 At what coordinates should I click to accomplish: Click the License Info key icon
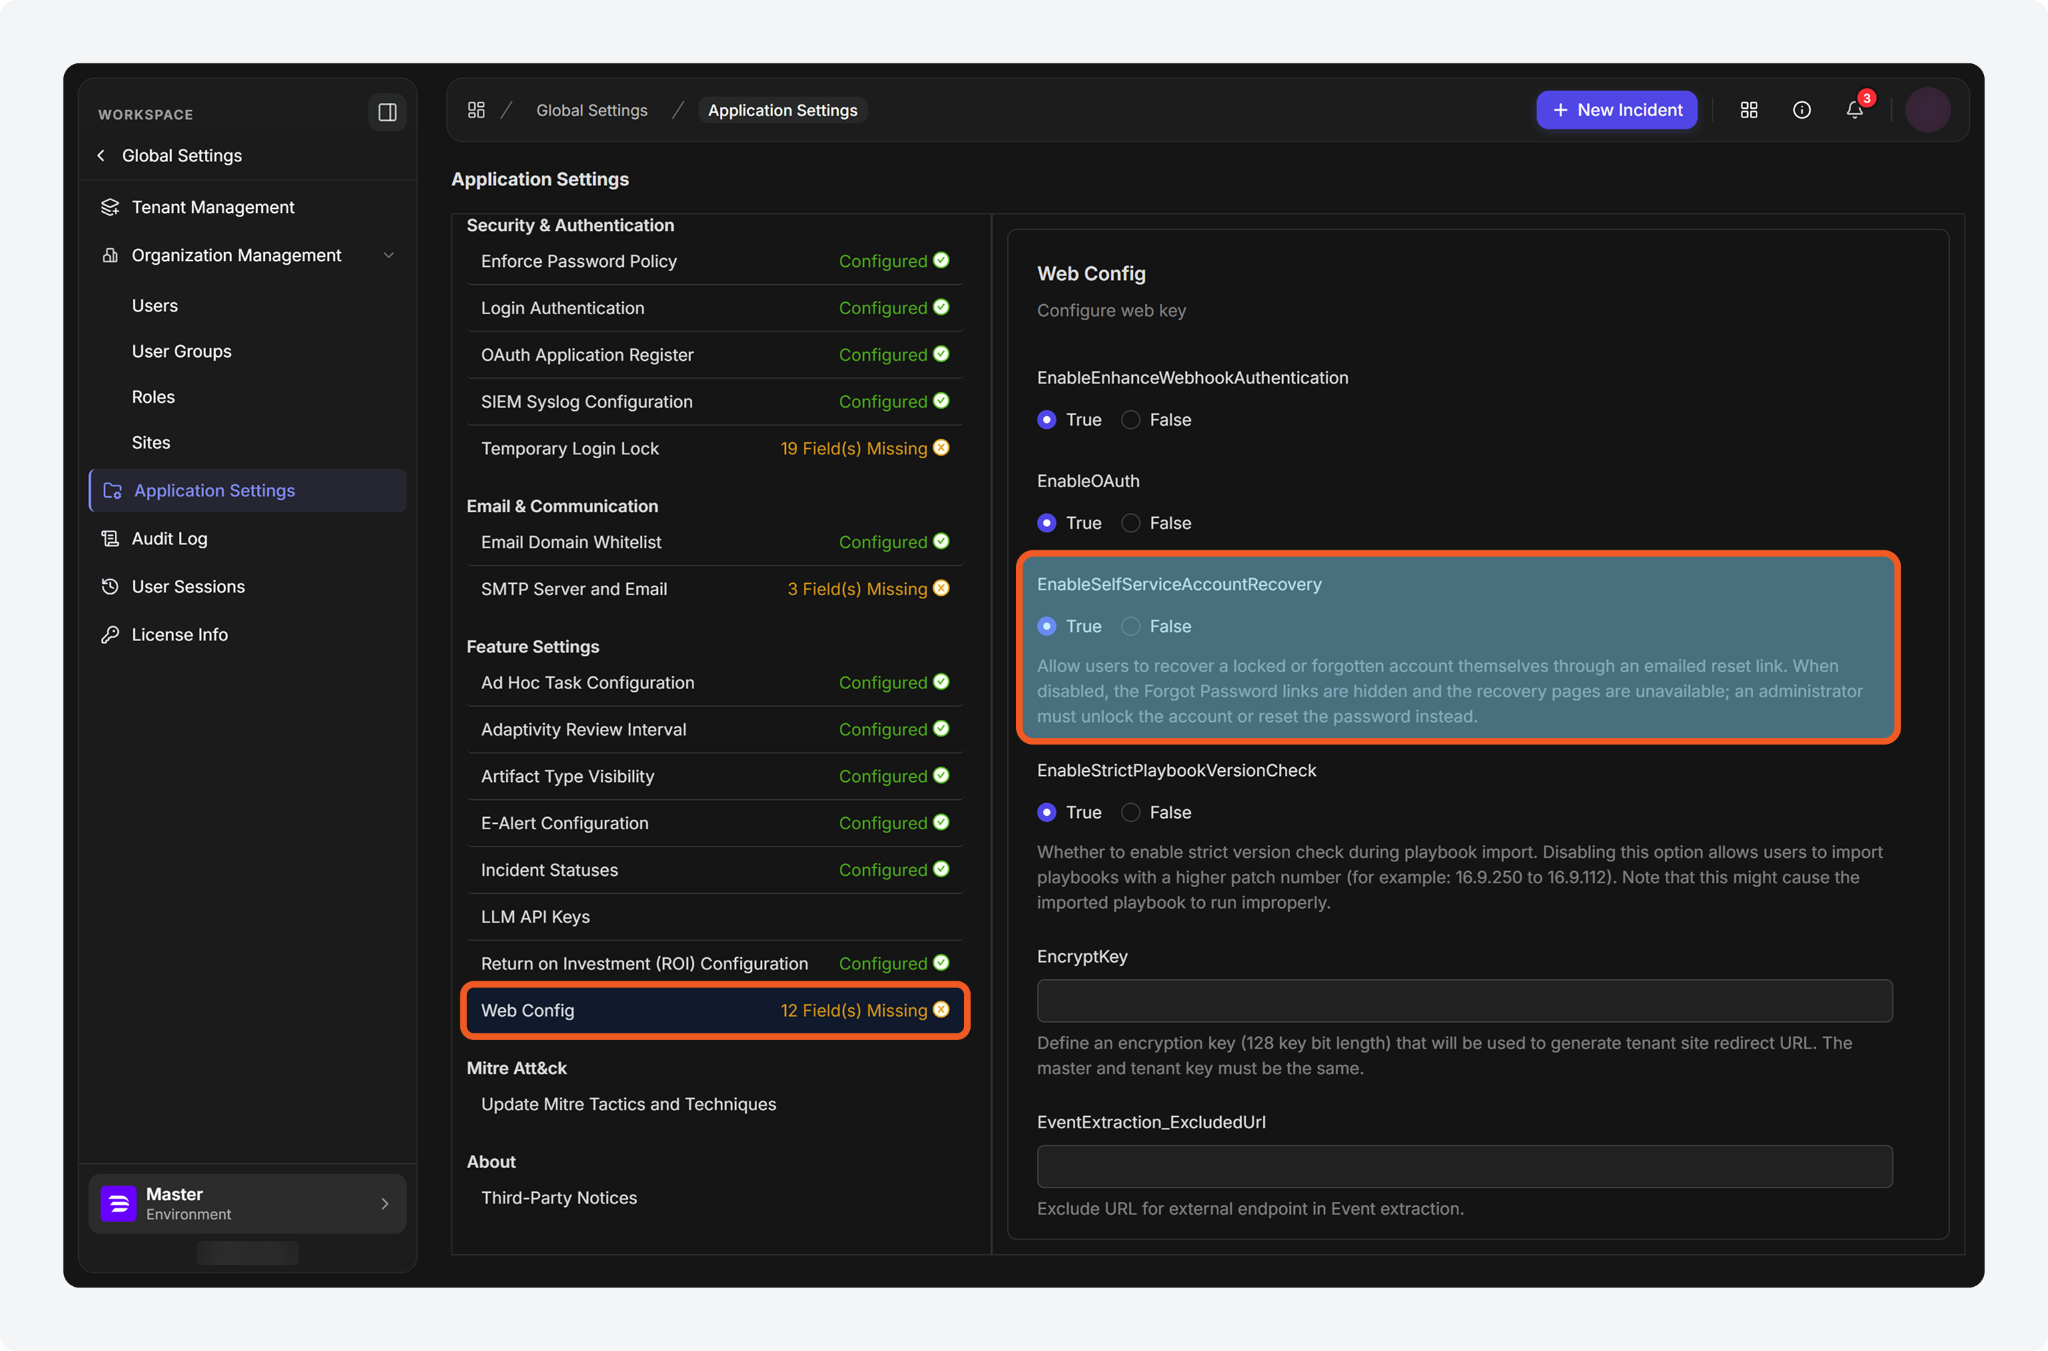(110, 634)
